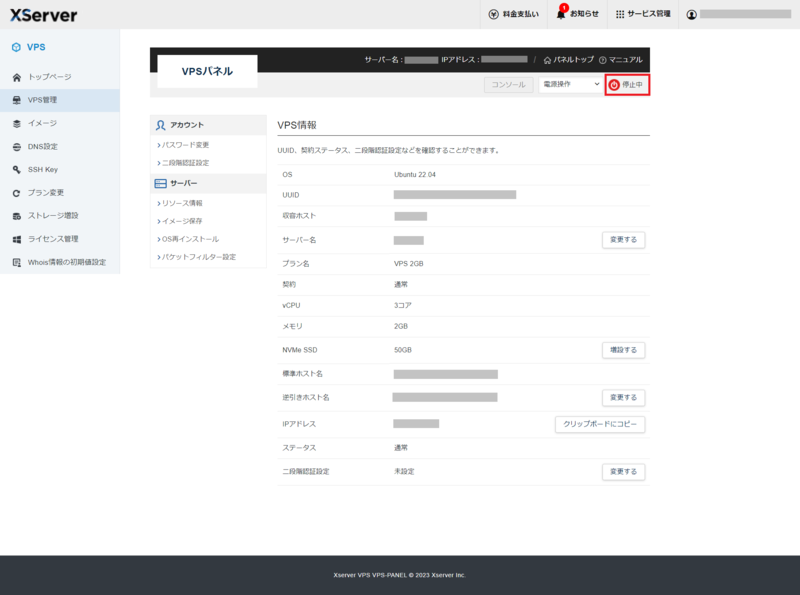Click the home icon beside トップページ
The width and height of the screenshot is (800, 595).
tap(17, 77)
